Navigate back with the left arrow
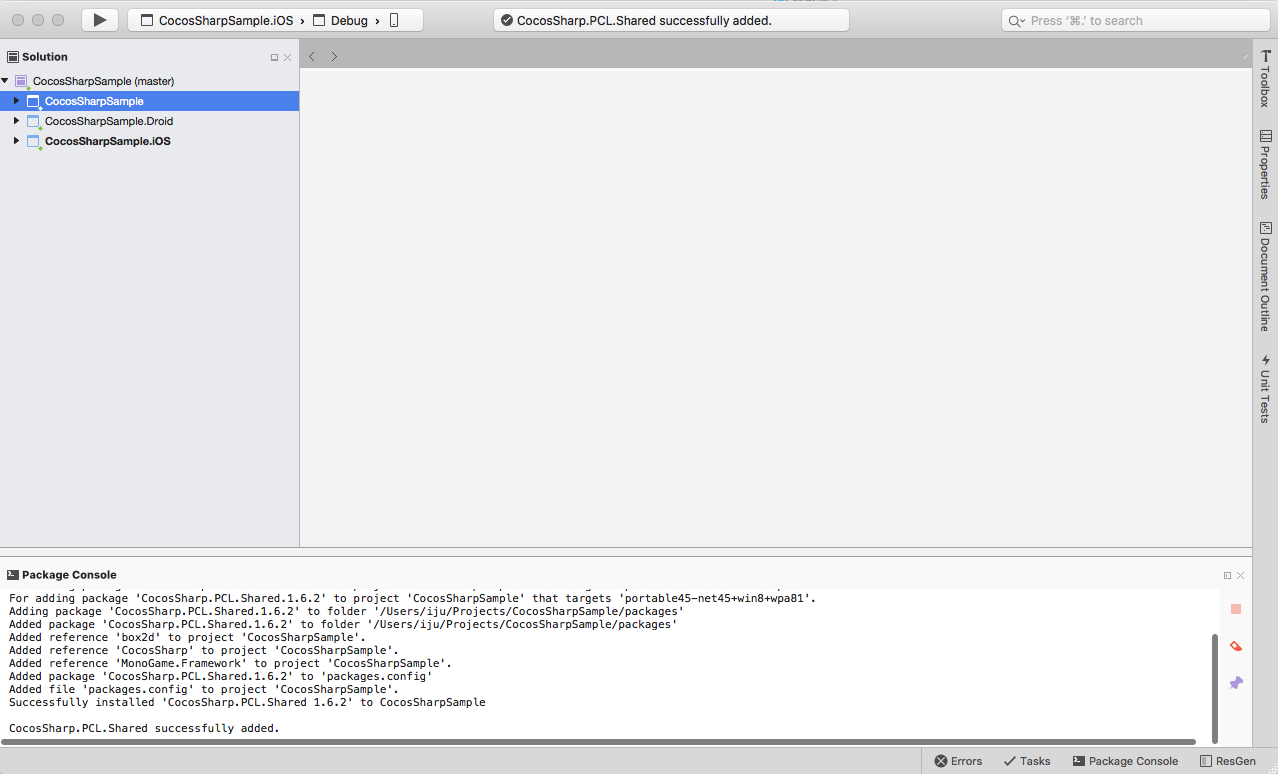 (x=312, y=56)
